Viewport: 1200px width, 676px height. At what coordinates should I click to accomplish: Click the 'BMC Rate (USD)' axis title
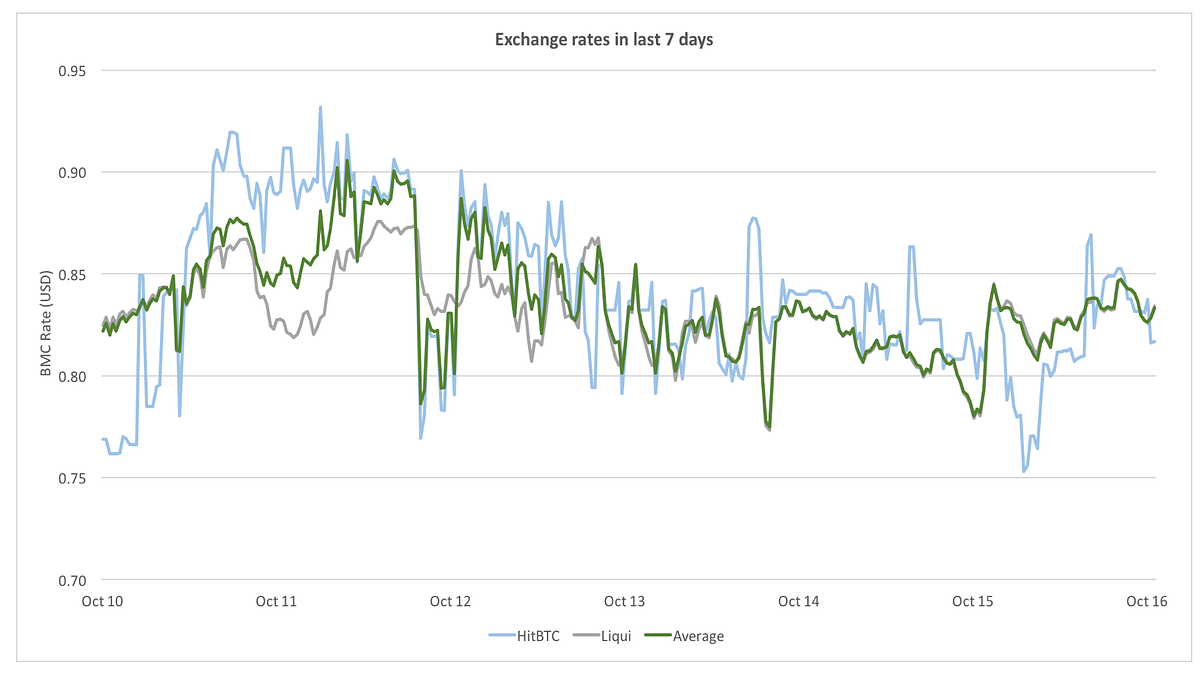coord(46,325)
